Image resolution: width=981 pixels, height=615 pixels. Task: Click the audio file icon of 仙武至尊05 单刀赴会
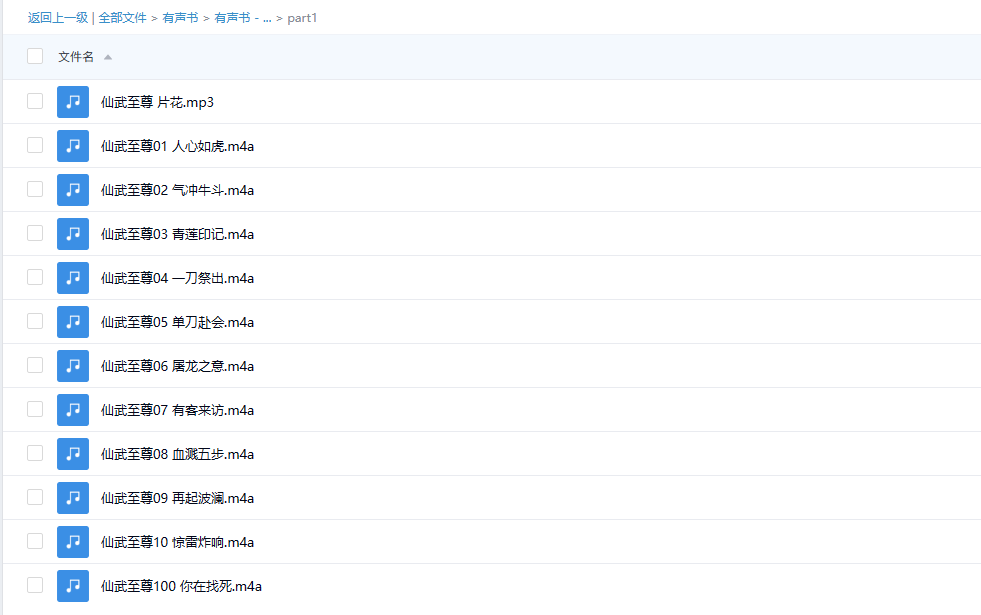[x=73, y=322]
